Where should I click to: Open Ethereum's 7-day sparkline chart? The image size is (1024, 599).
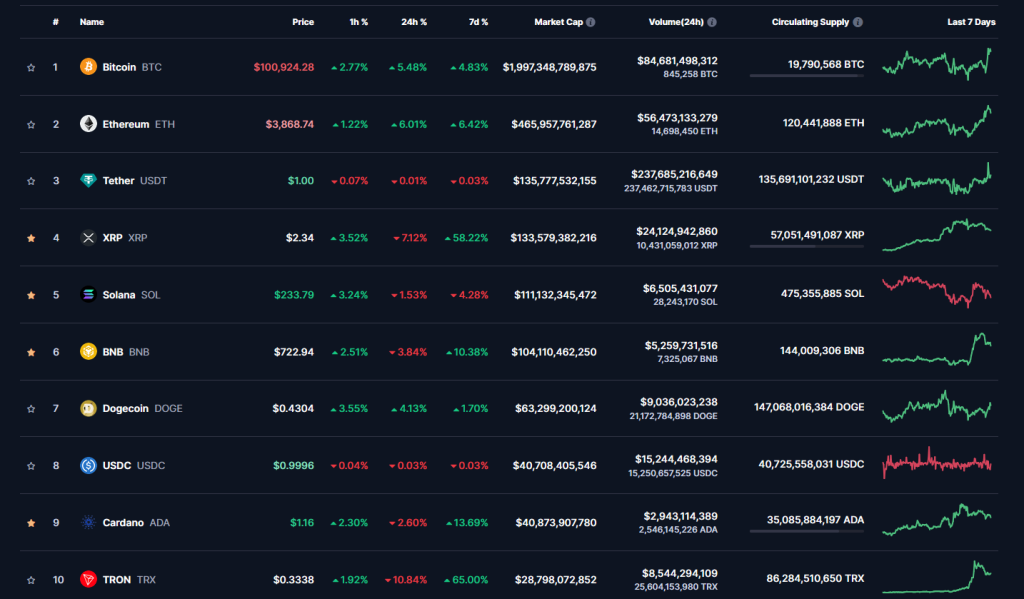pos(936,122)
